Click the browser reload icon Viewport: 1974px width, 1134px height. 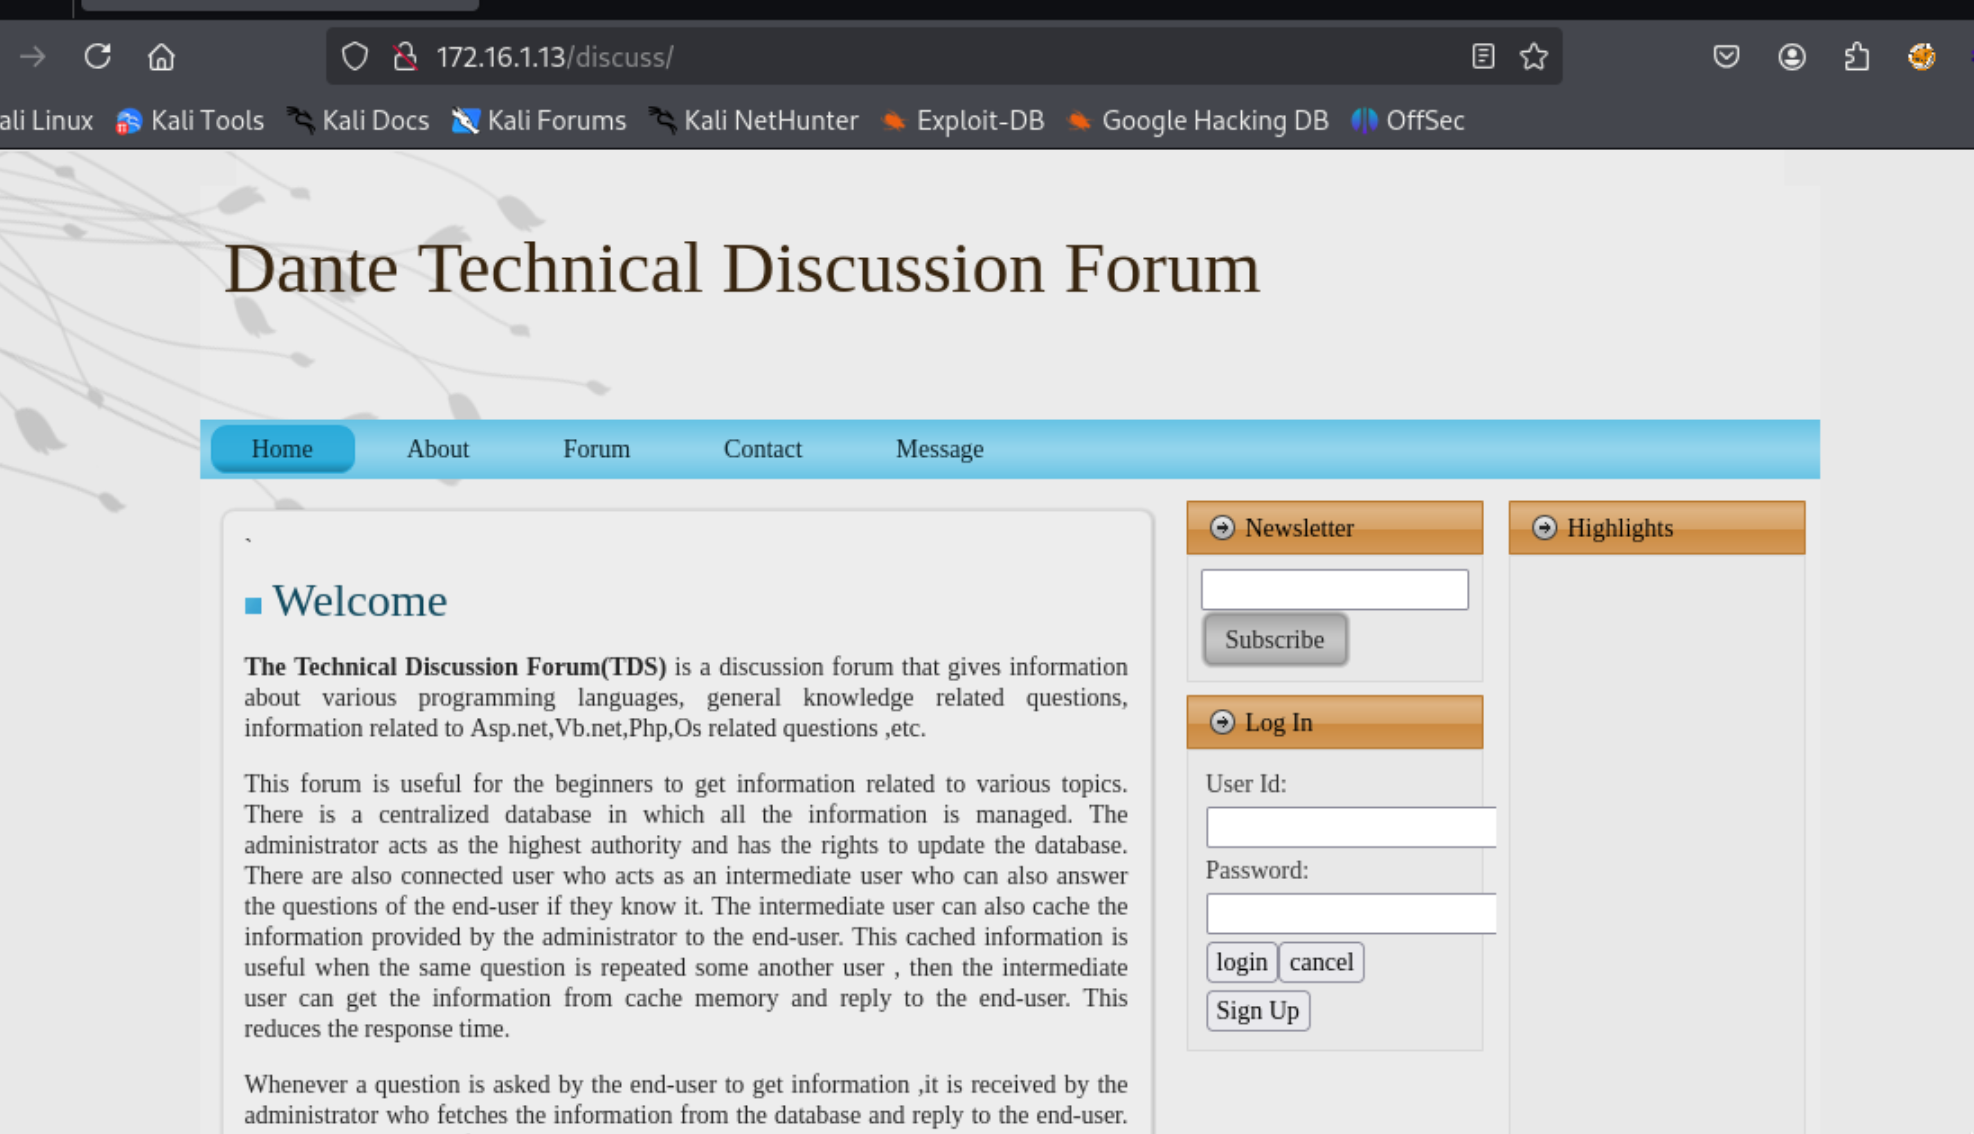pyautogui.click(x=97, y=57)
